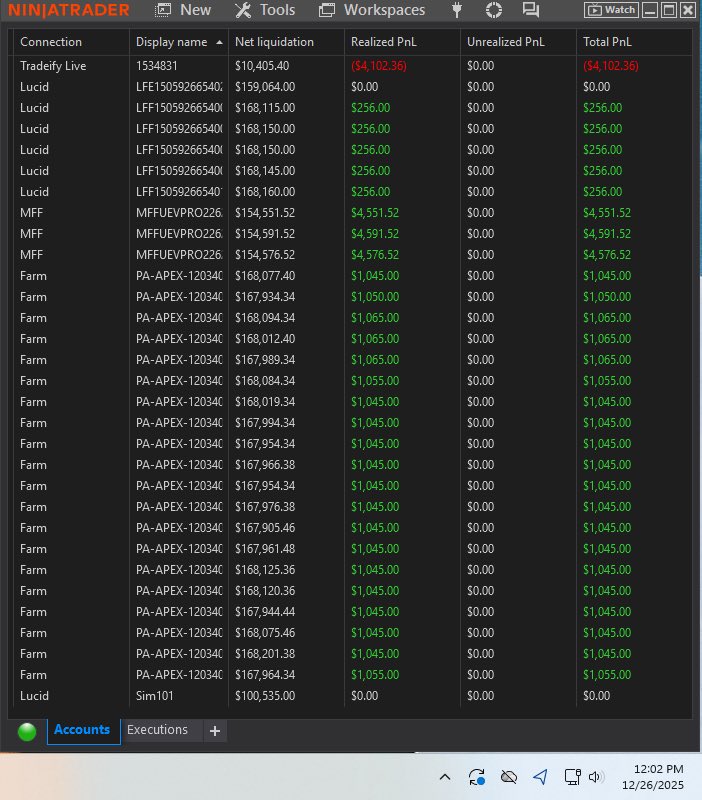Image resolution: width=702 pixels, height=800 pixels.
Task: Sort by Unrealized PnL column
Action: pos(506,42)
